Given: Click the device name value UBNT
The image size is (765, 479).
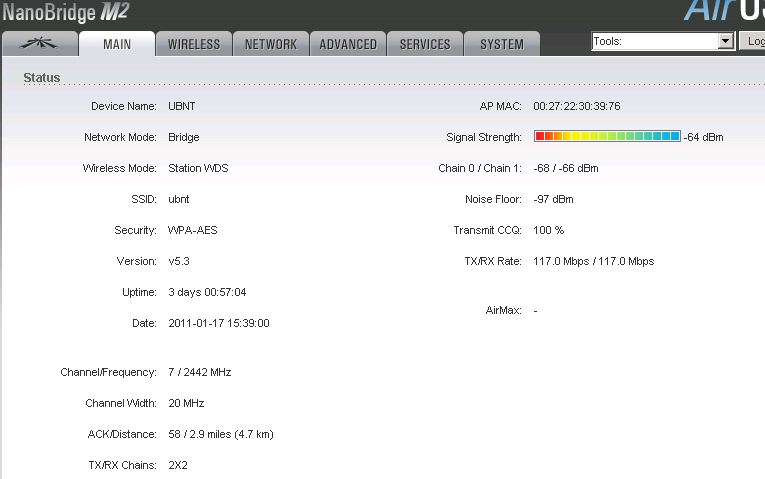Looking at the screenshot, I should click(x=181, y=106).
